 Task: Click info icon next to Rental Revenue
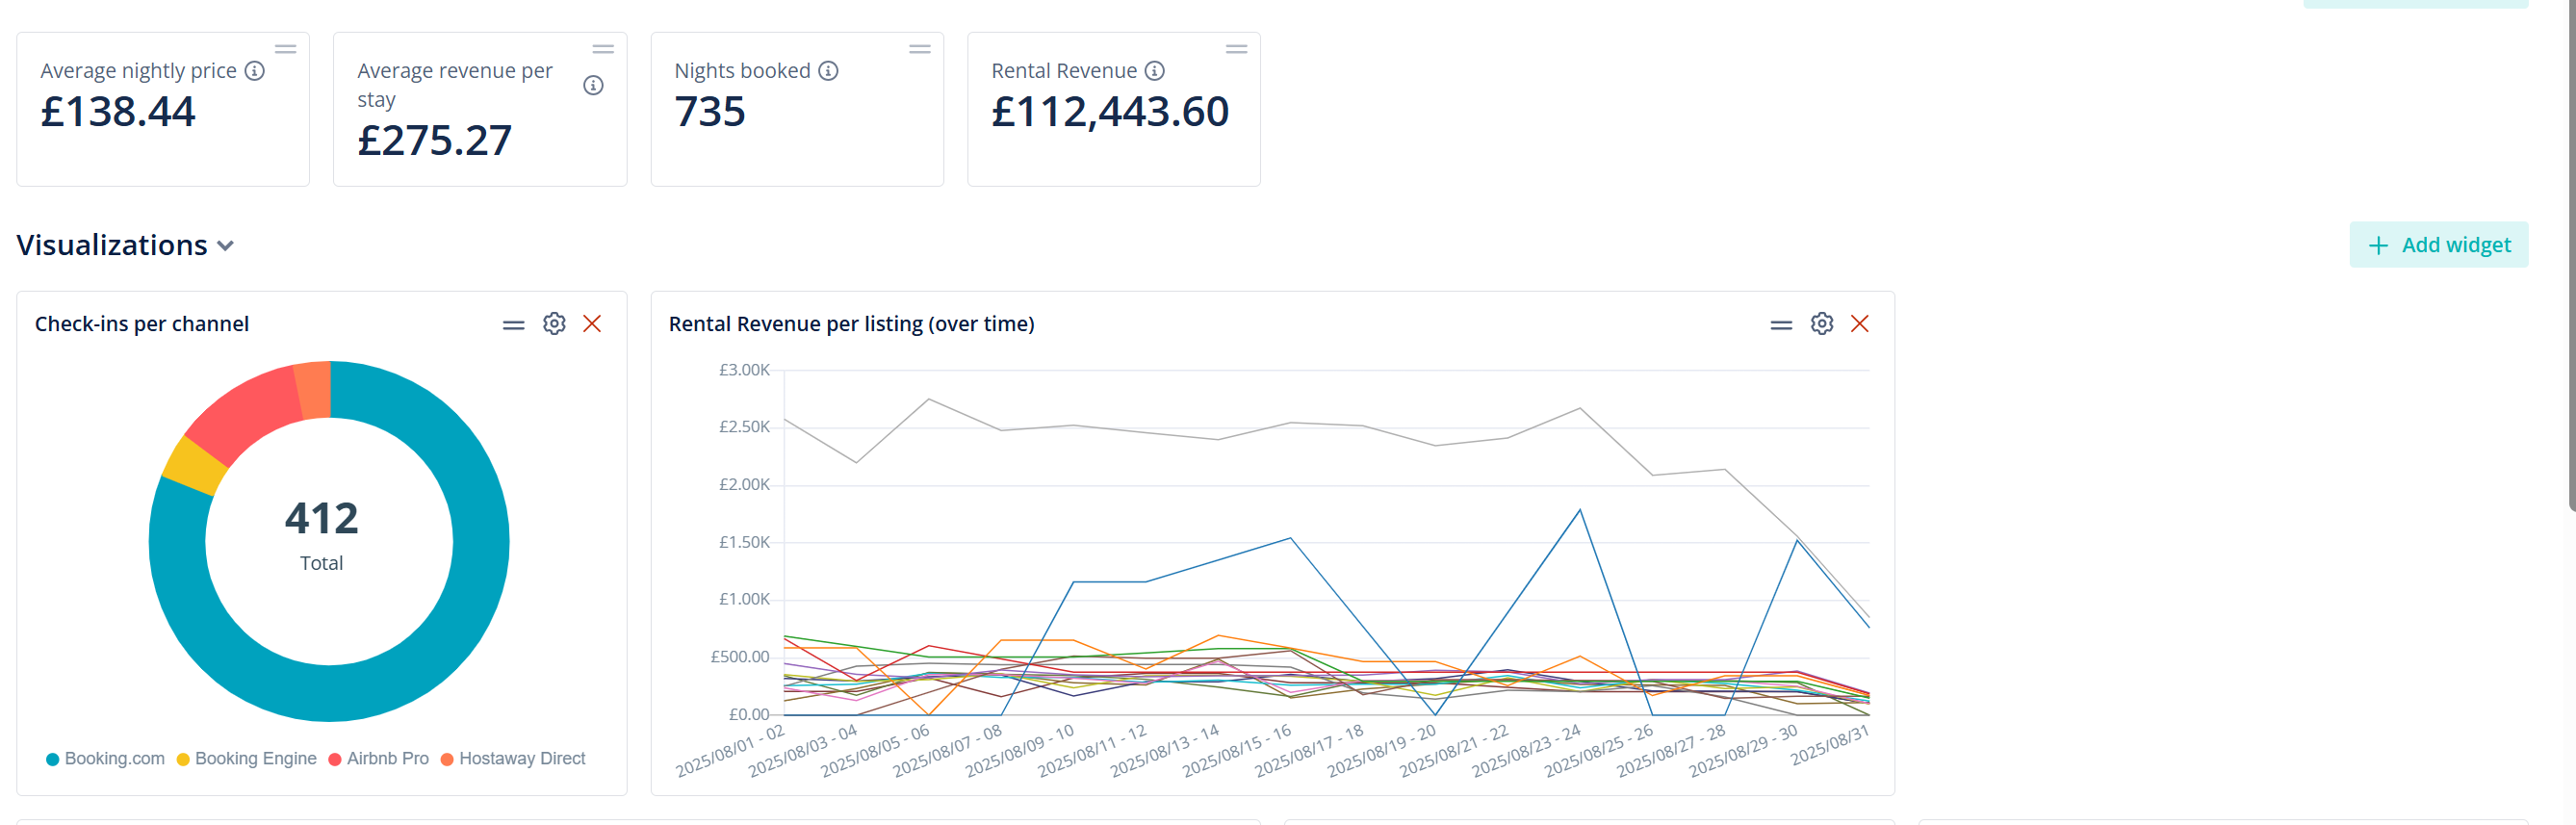point(1154,71)
